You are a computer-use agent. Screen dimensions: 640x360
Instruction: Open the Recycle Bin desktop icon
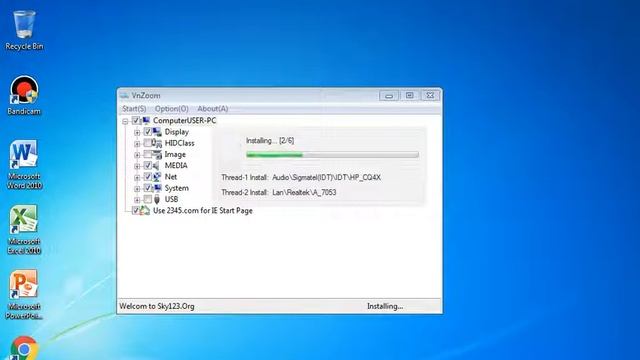(x=24, y=31)
